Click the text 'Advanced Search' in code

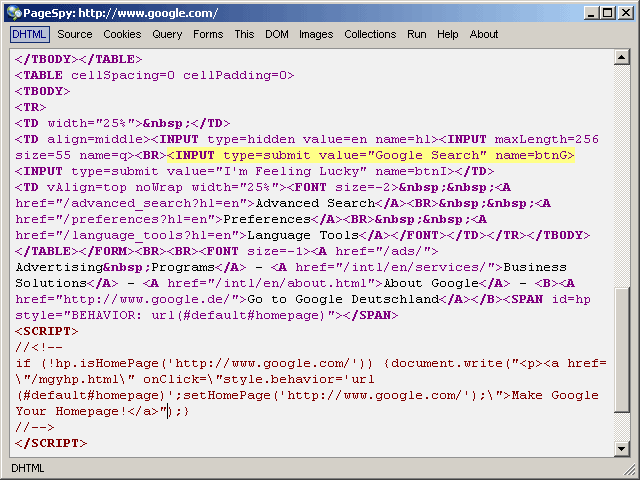(x=315, y=203)
